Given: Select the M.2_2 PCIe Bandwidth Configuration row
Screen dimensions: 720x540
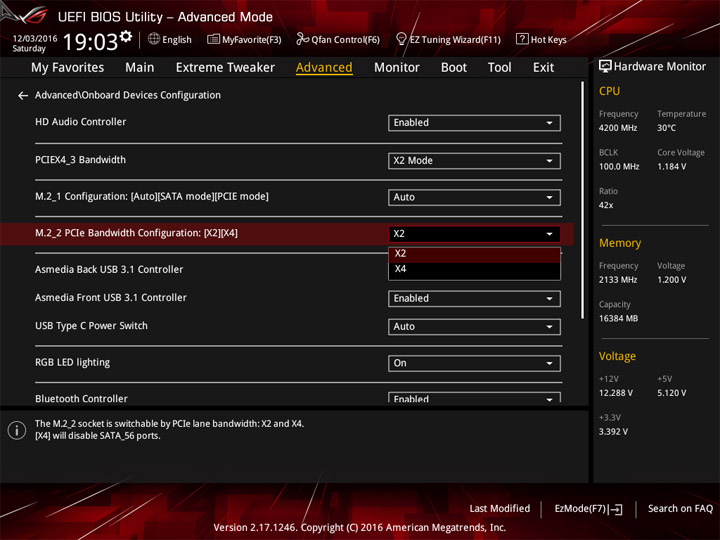Looking at the screenshot, I should [287, 234].
